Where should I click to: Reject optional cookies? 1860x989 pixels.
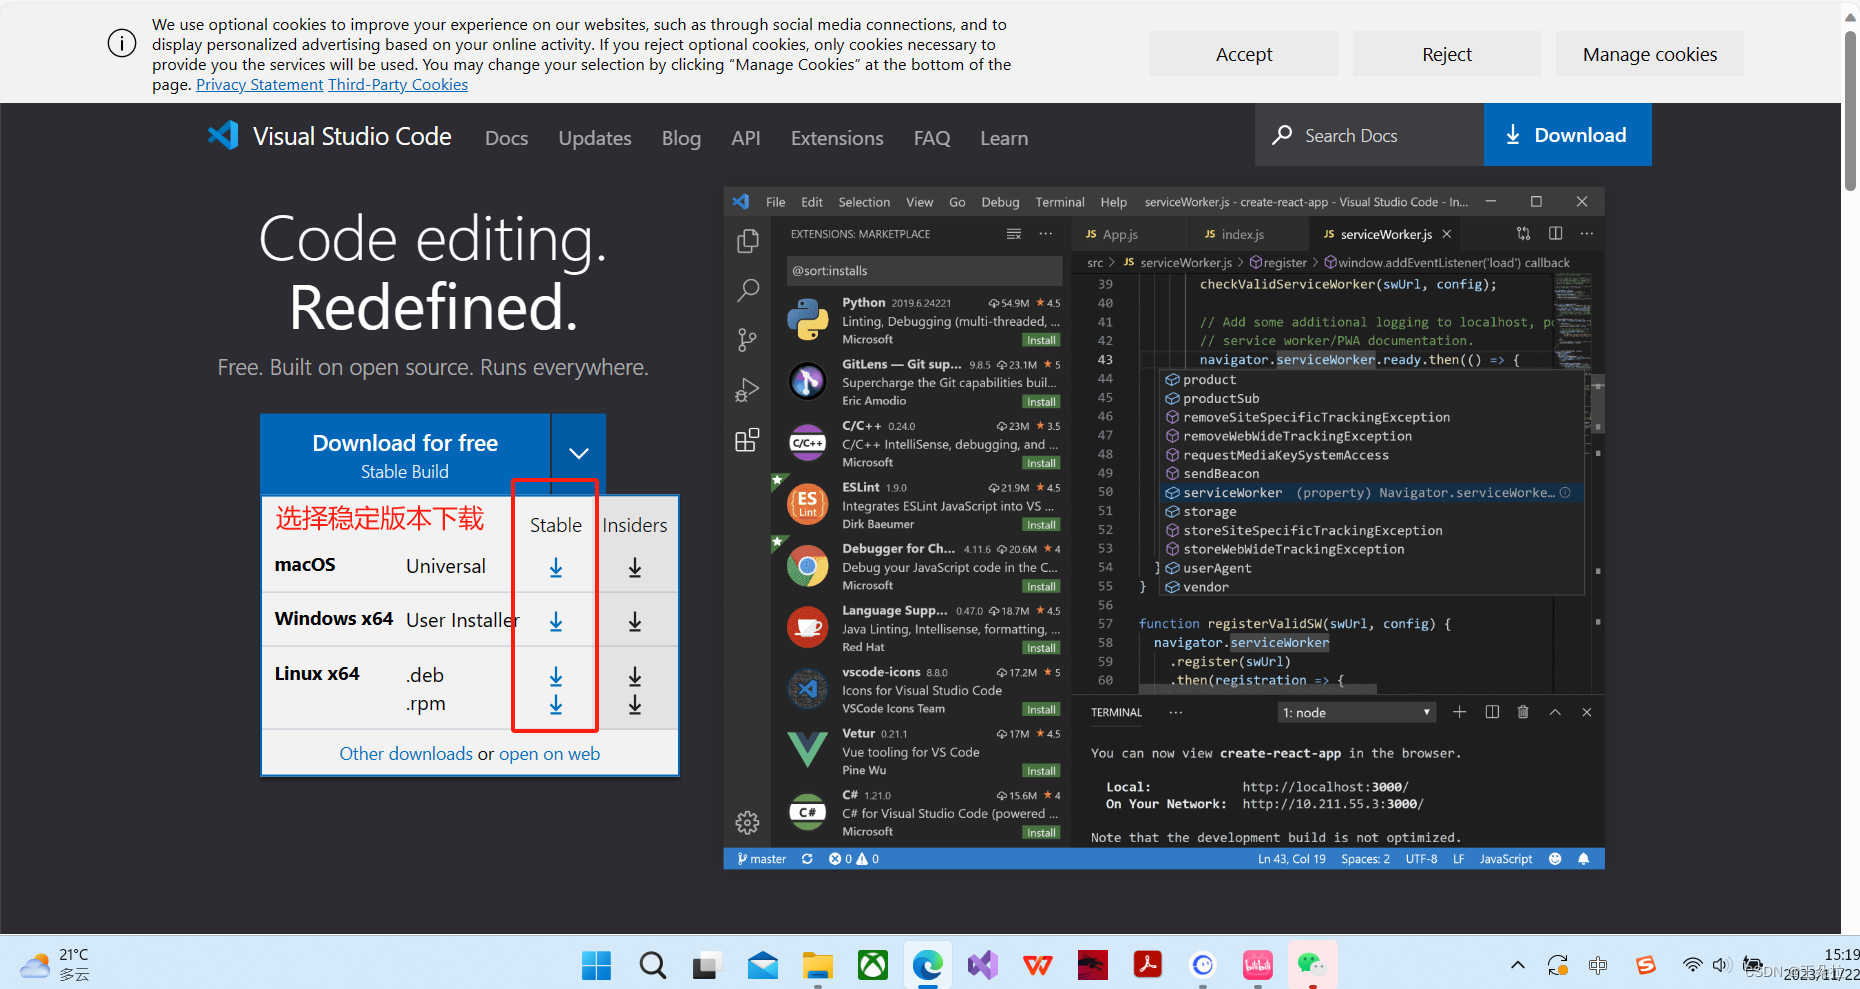tap(1447, 54)
